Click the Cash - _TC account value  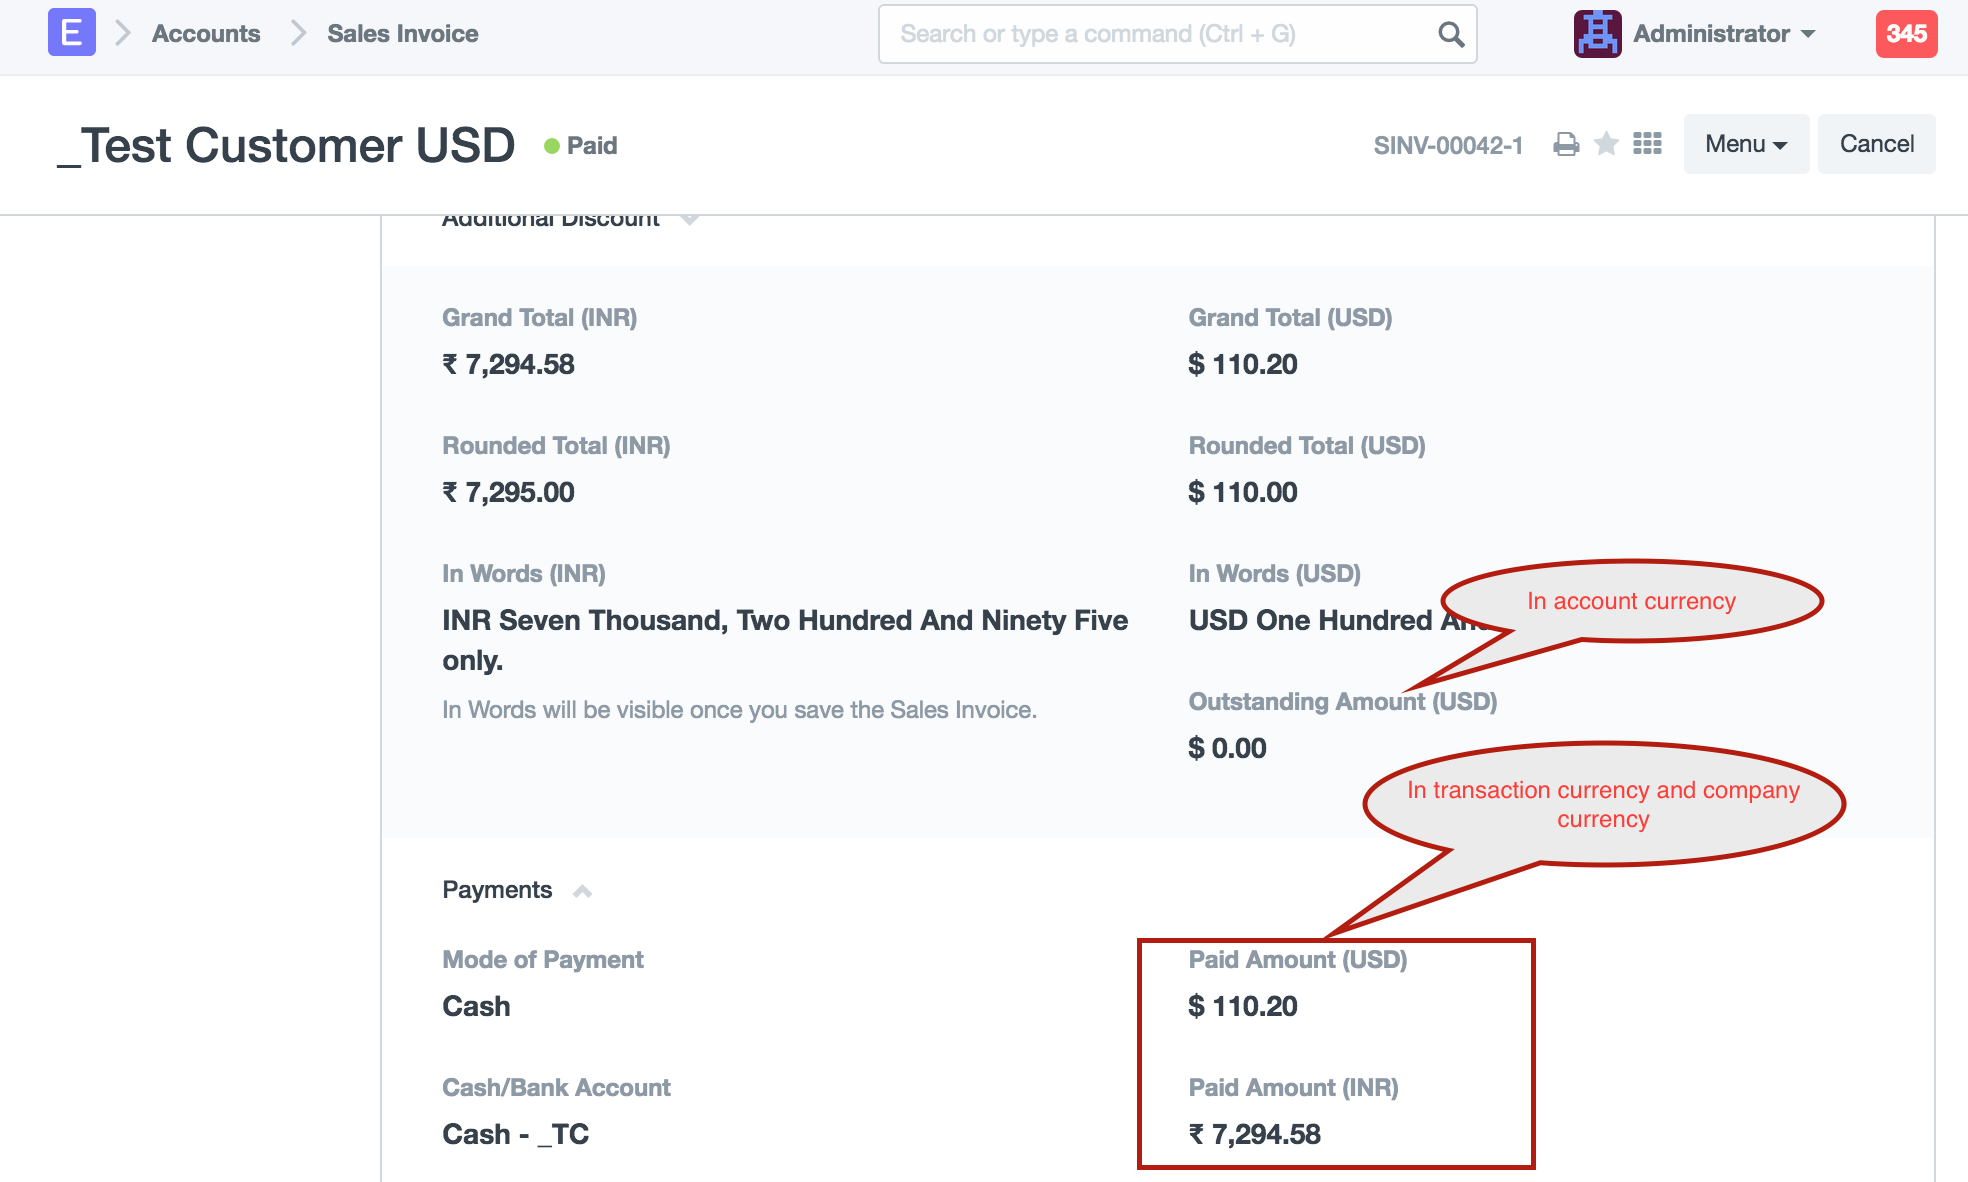(x=515, y=1134)
